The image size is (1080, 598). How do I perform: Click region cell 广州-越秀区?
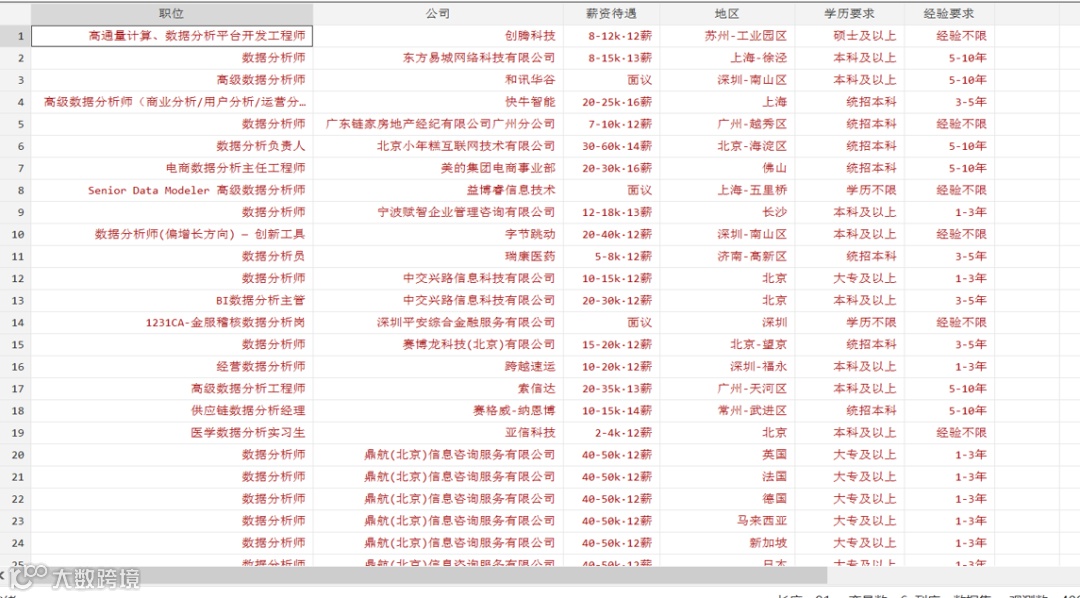point(727,124)
